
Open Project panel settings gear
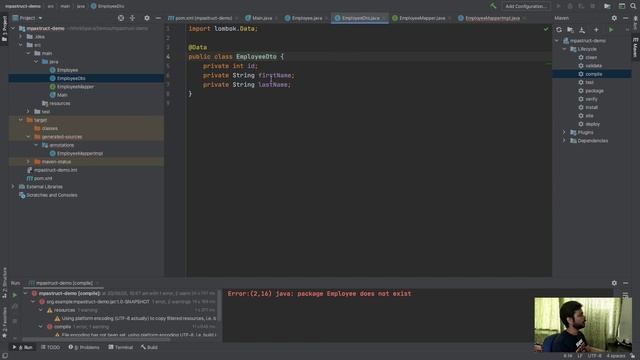[147, 18]
